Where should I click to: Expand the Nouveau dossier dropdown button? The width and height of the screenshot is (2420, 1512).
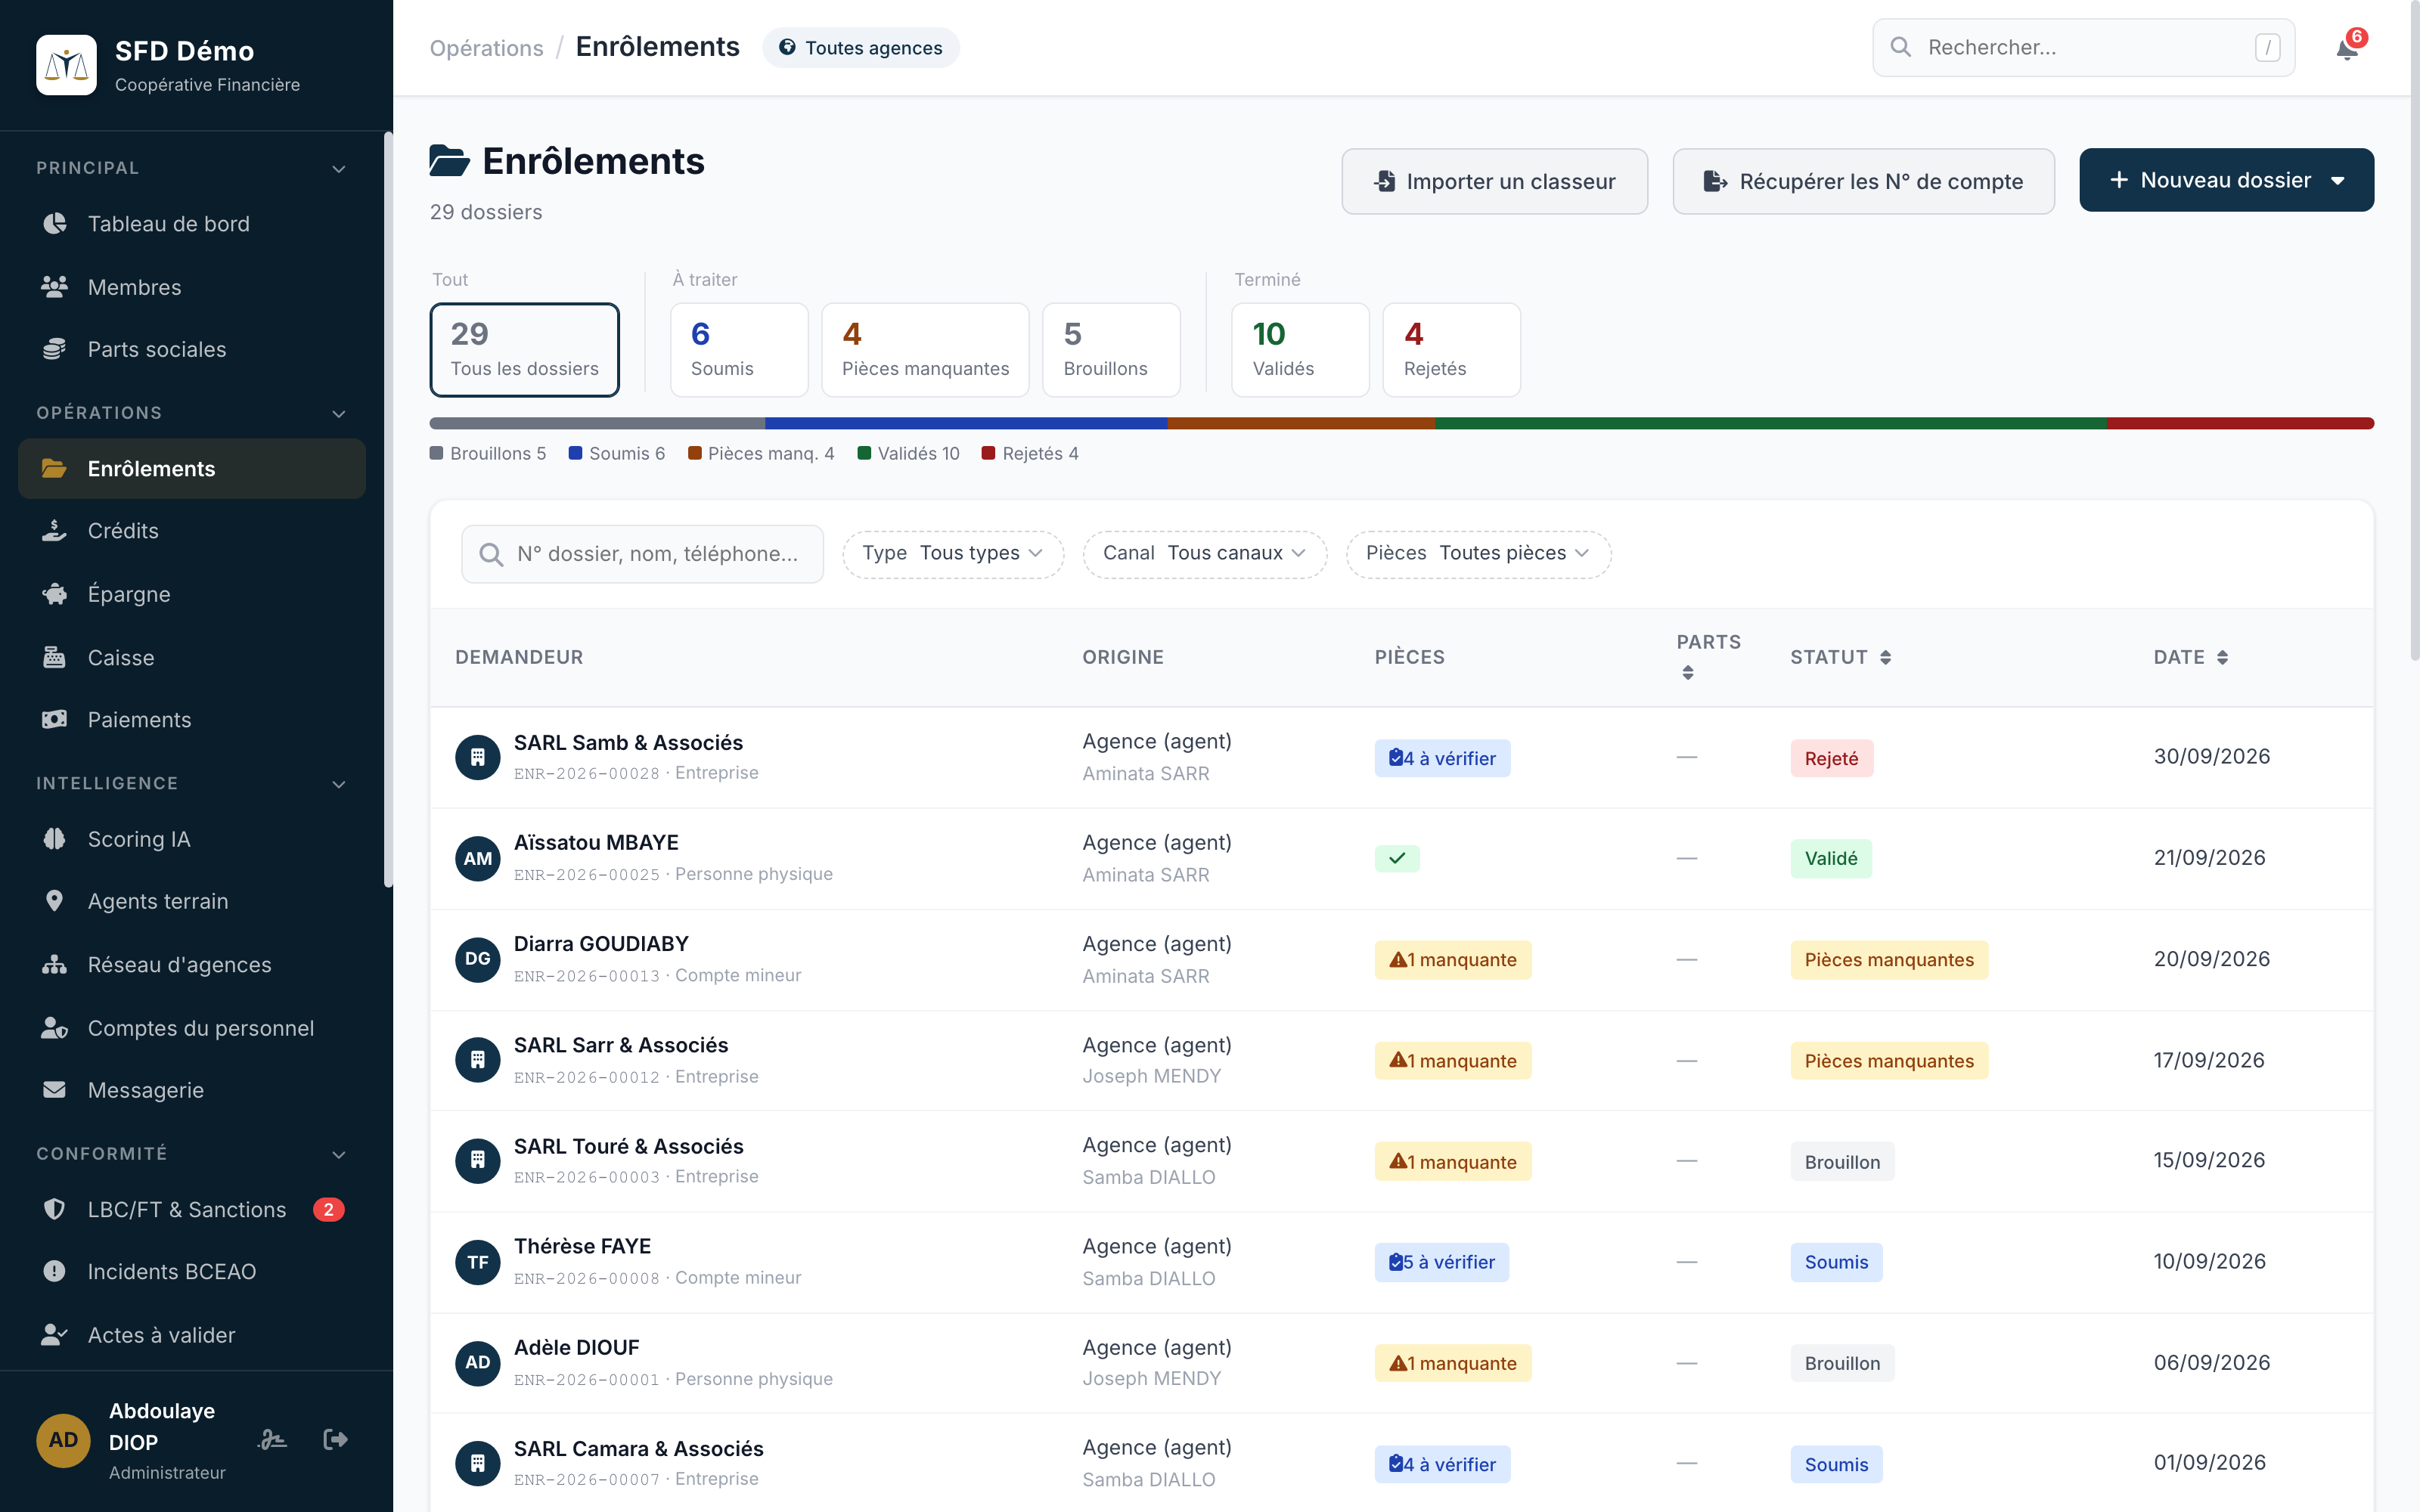(x=2226, y=180)
